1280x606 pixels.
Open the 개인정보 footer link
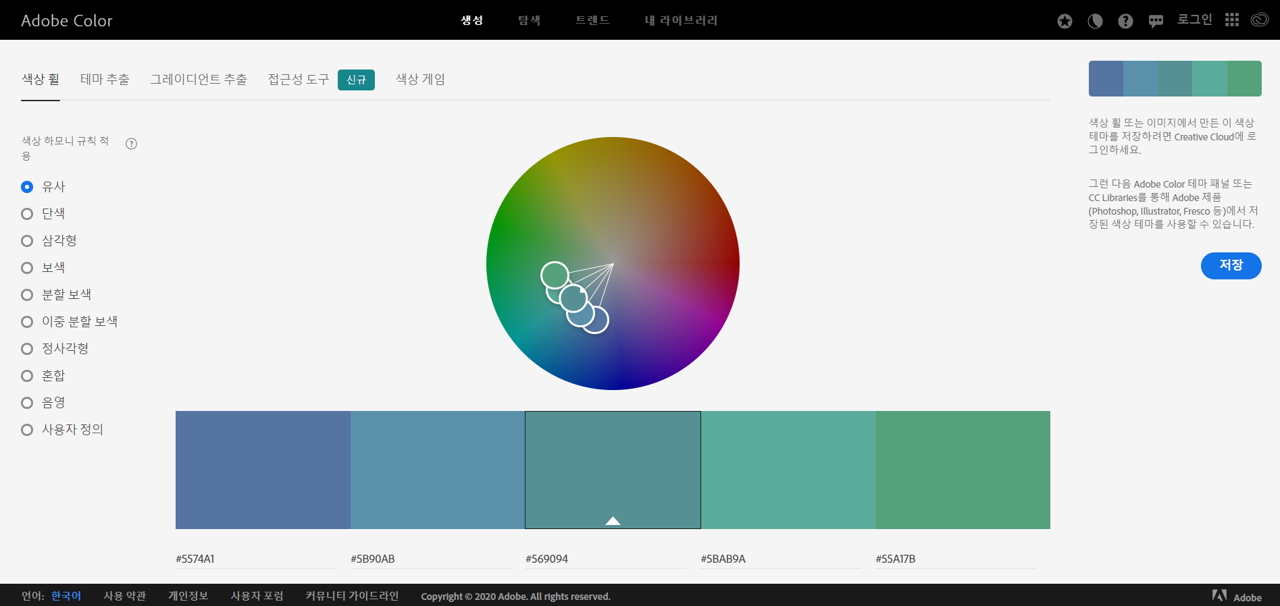[x=188, y=596]
